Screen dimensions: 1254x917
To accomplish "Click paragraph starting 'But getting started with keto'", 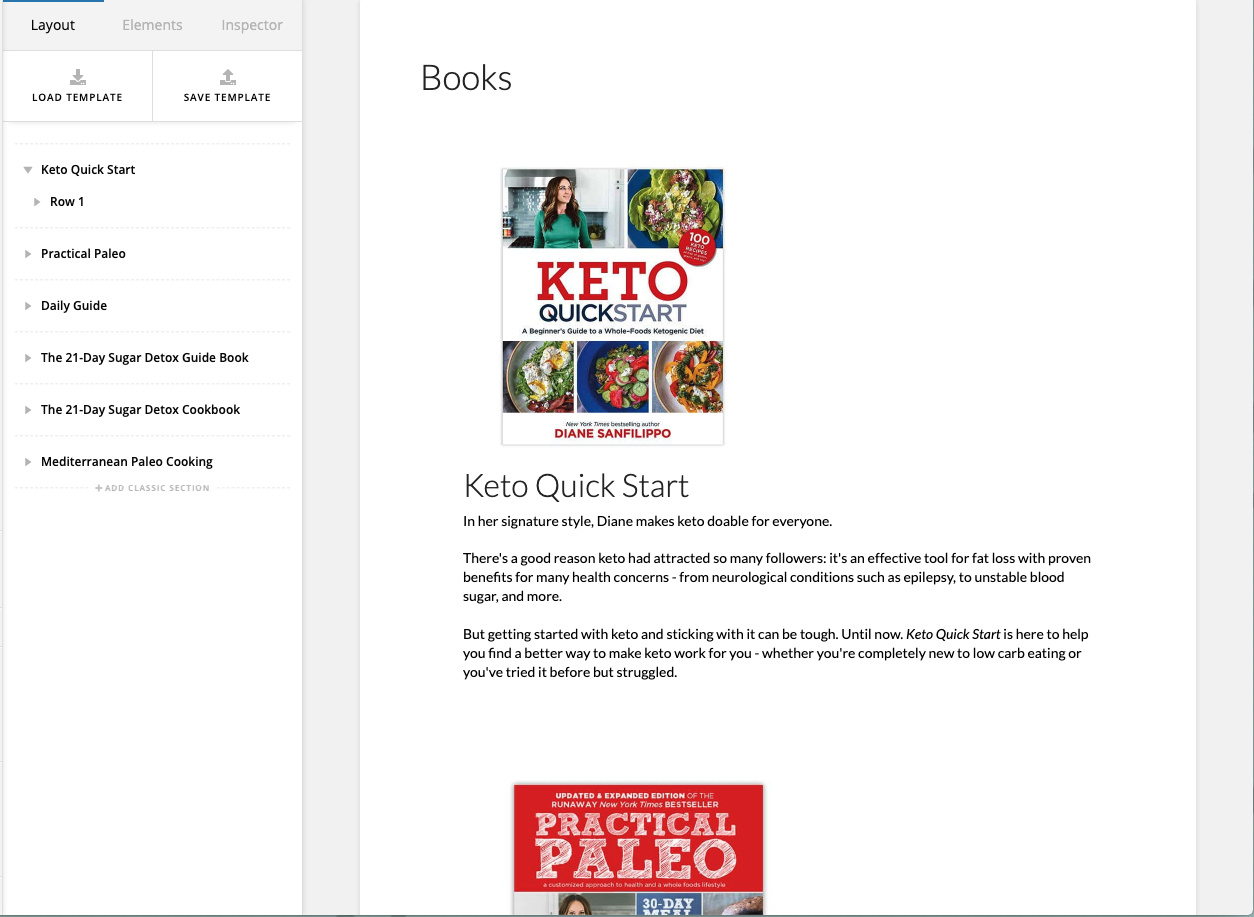I will click(x=776, y=653).
